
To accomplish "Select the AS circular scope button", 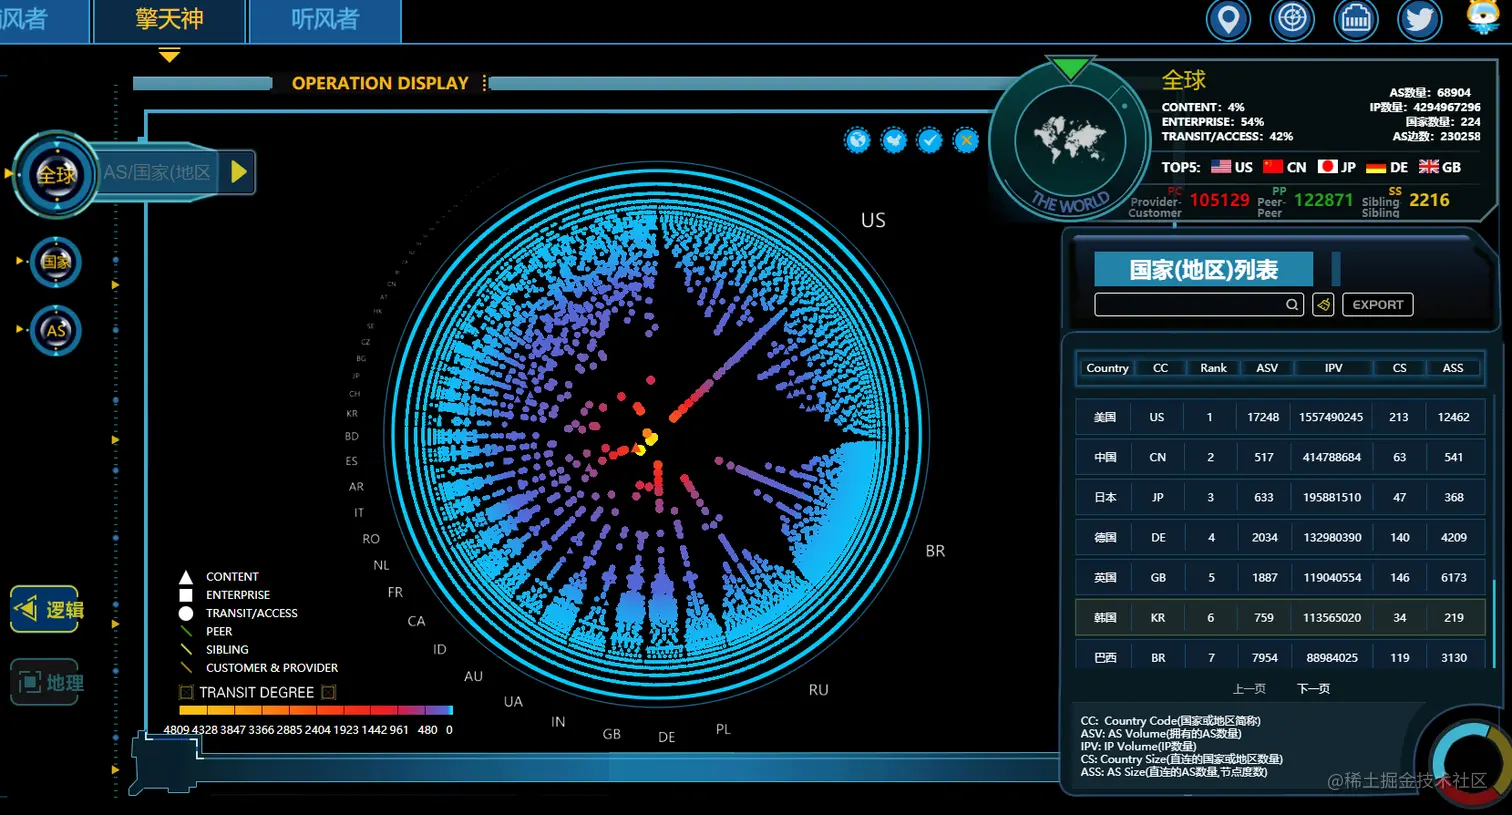I will [56, 331].
